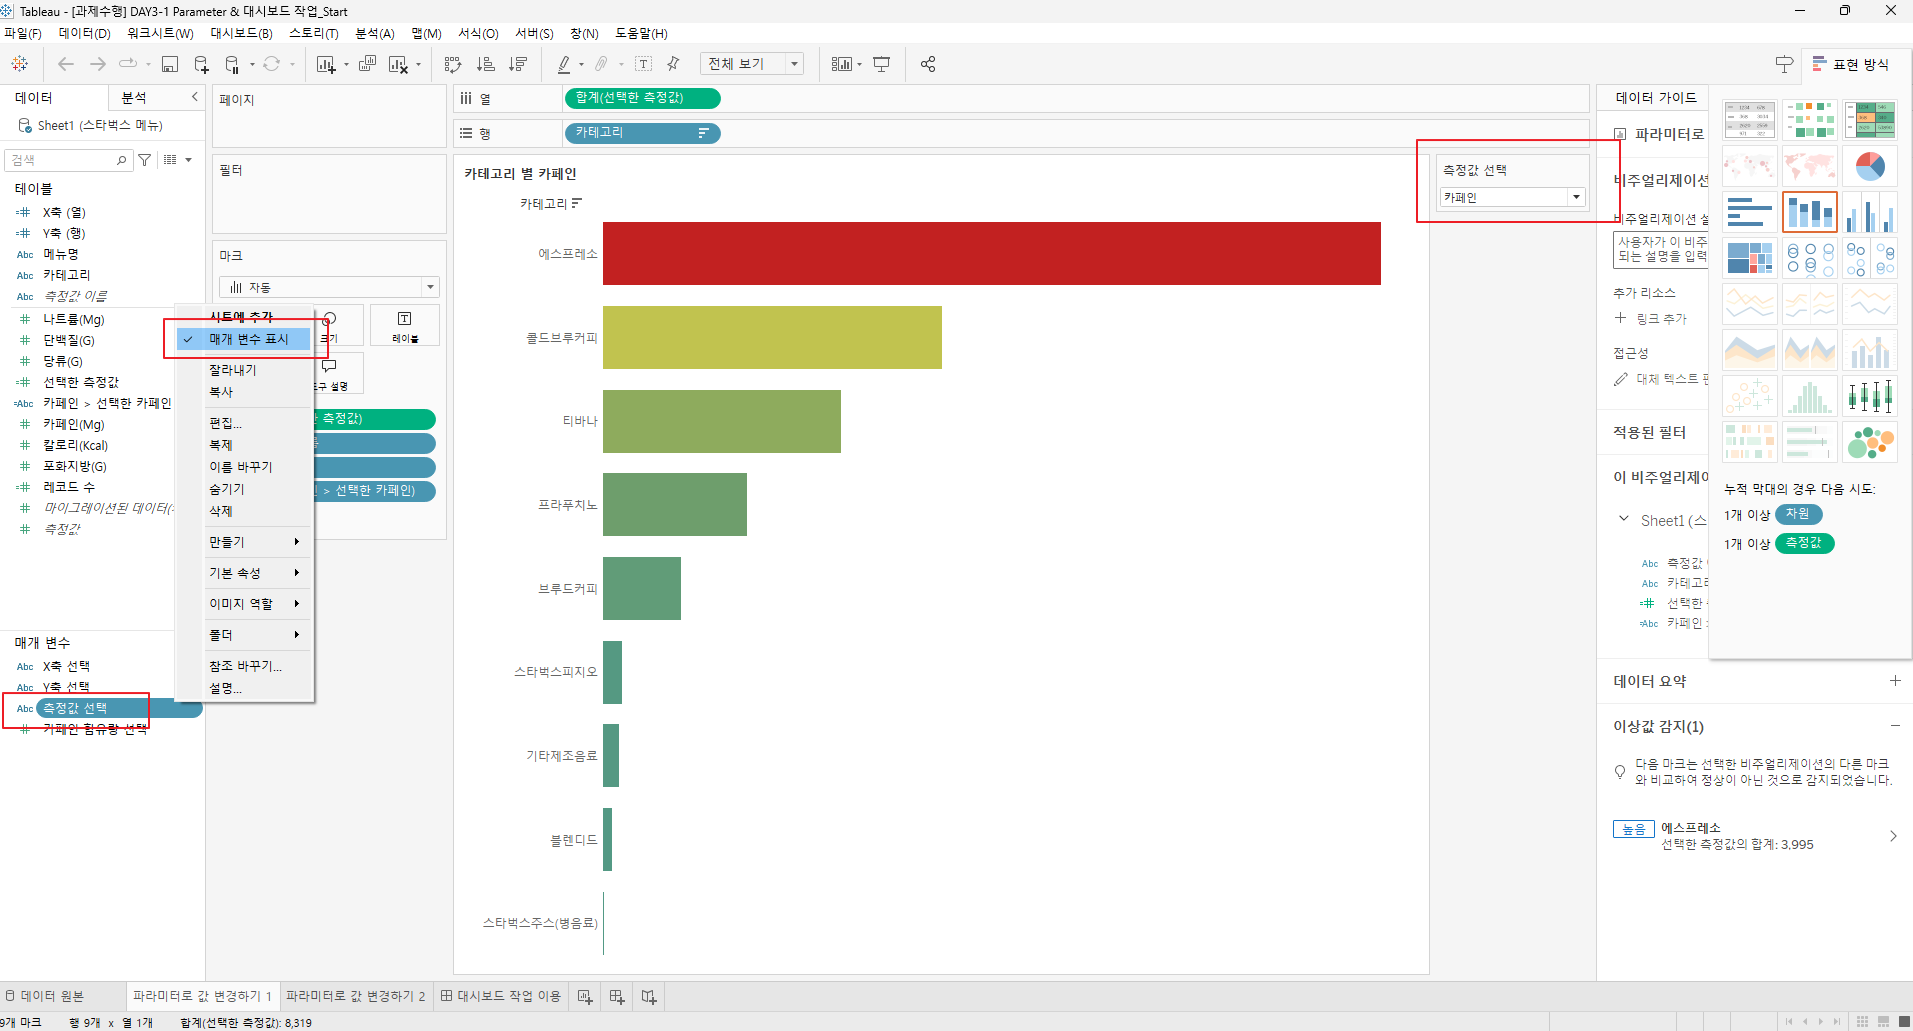Click the 링크 추가 link
Viewport: 1913px width, 1031px height.
point(1660,318)
